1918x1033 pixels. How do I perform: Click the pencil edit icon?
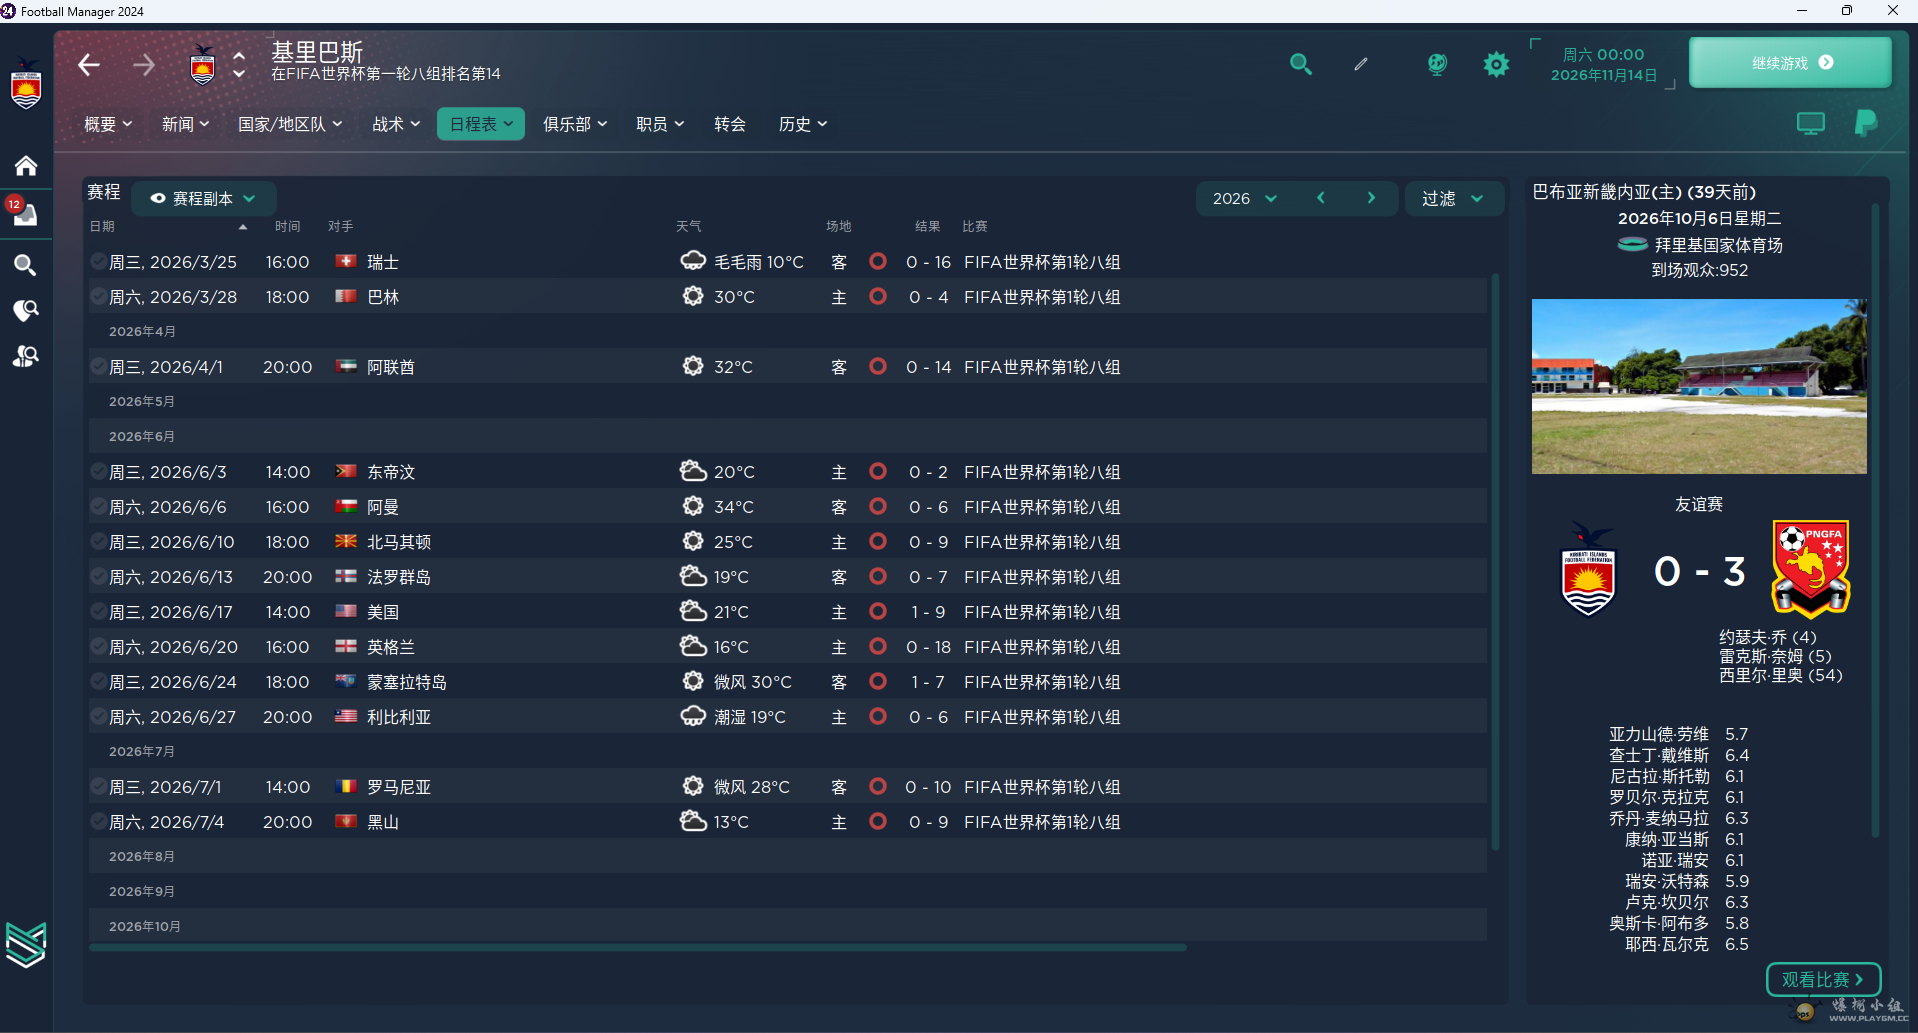tap(1361, 64)
